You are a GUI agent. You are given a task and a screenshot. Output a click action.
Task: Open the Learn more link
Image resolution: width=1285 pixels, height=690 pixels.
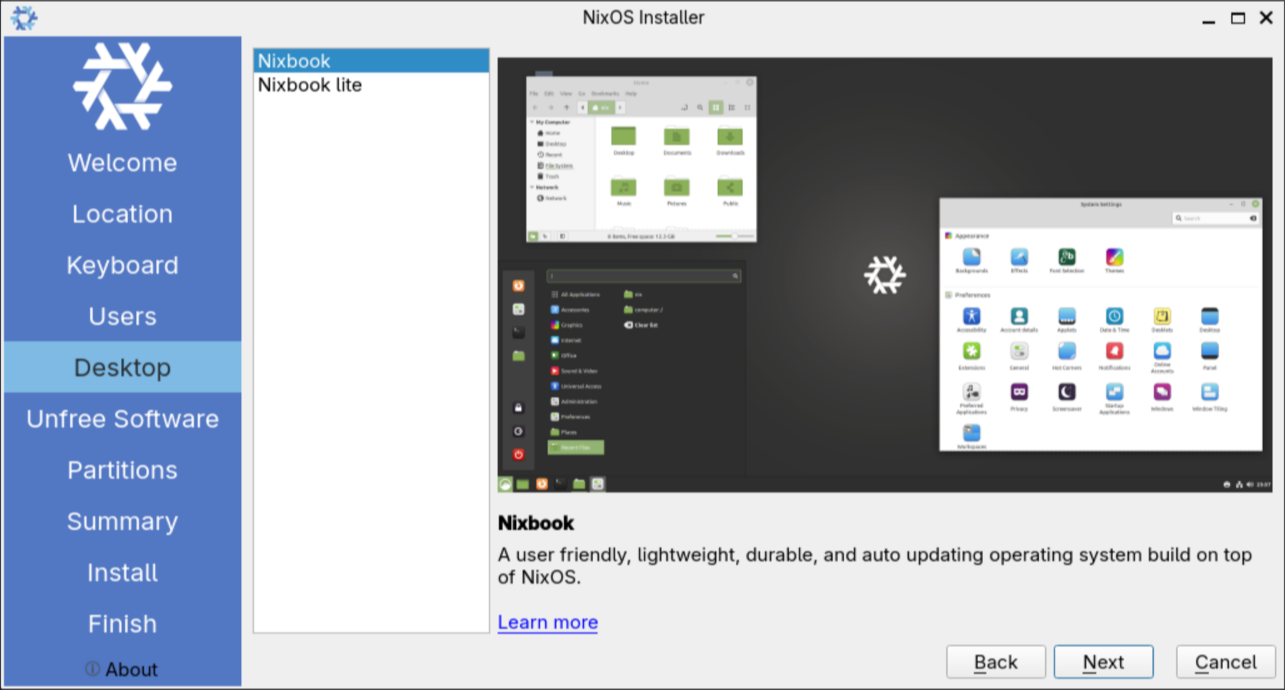coord(547,622)
